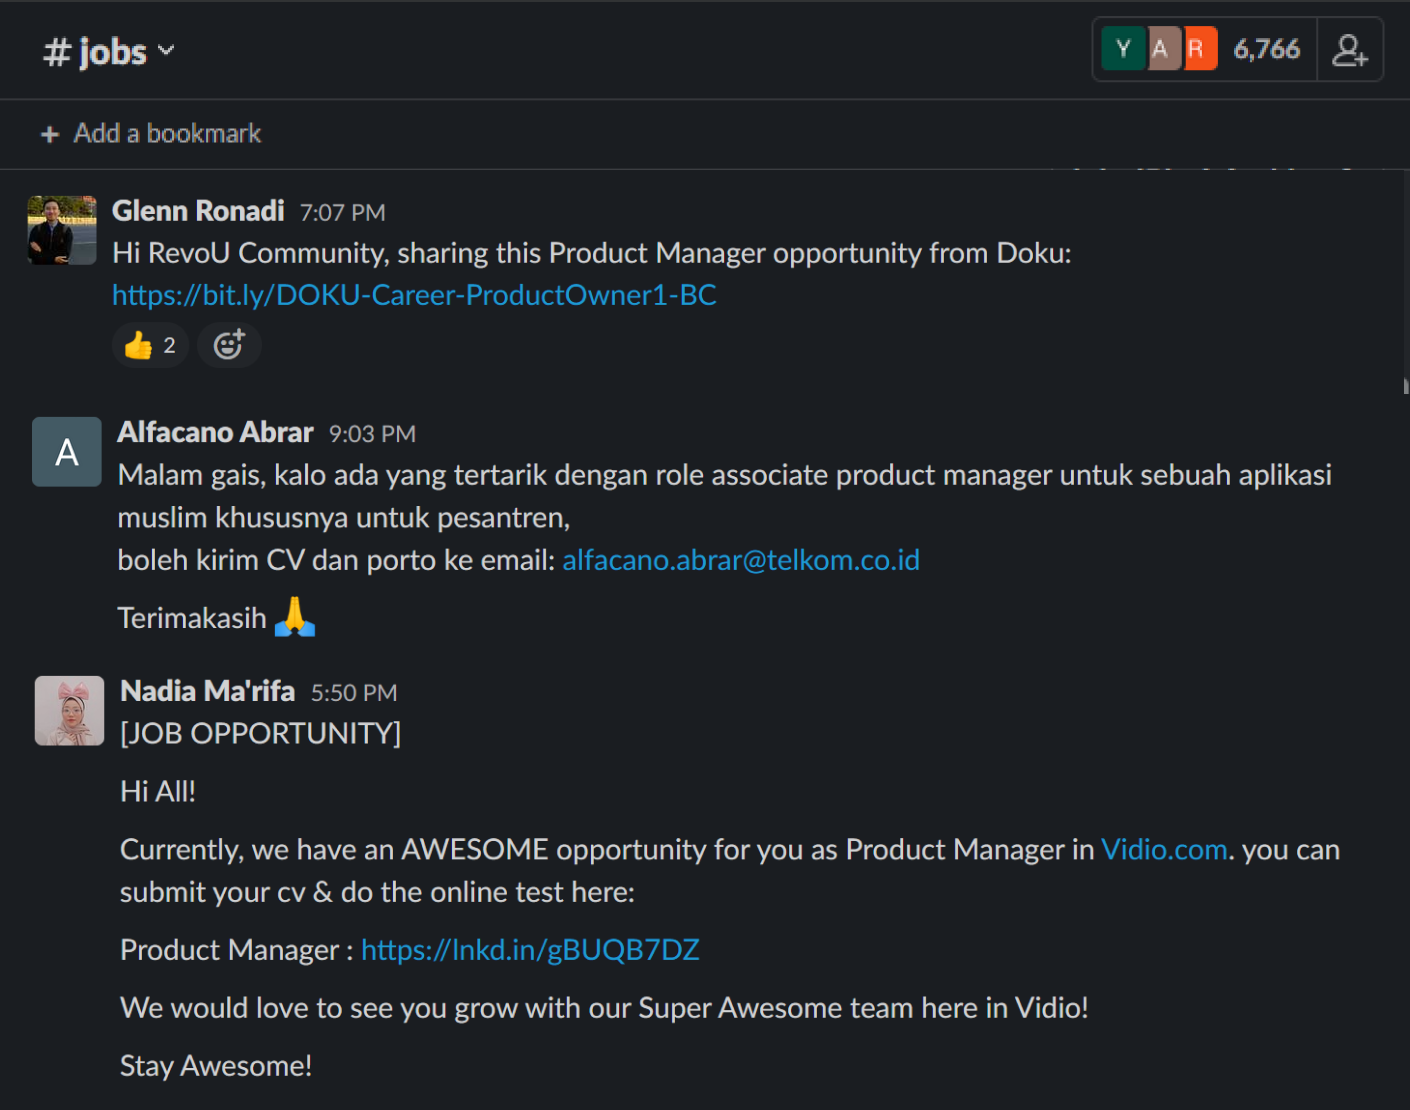This screenshot has height=1110, width=1410.
Task: View the 6,766 members list
Action: point(1266,49)
